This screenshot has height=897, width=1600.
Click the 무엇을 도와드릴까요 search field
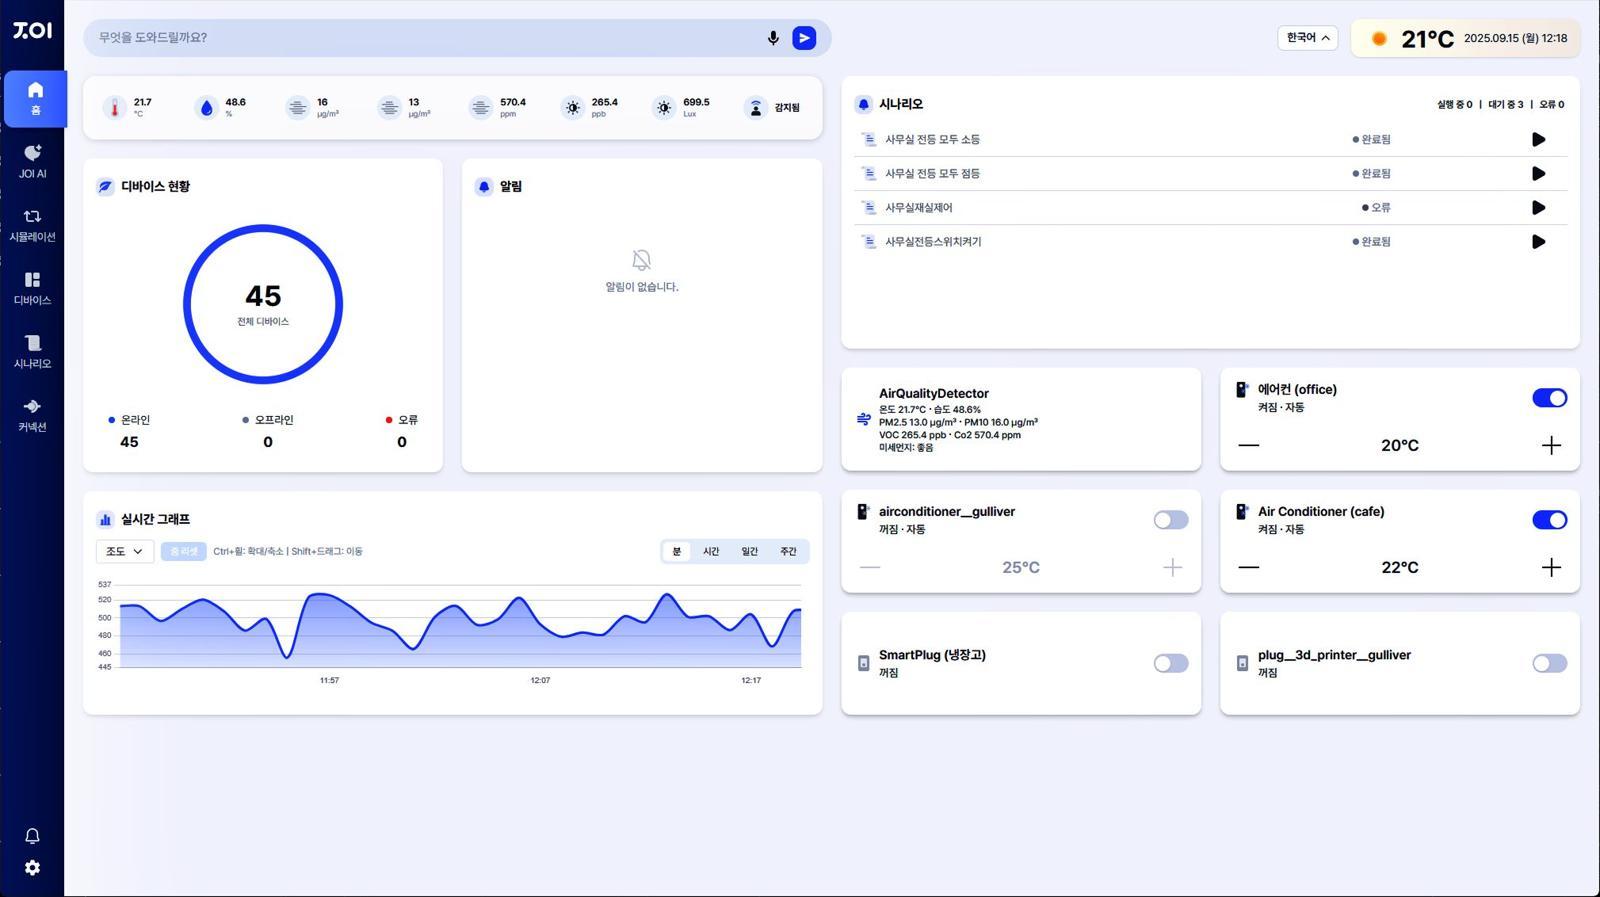[x=420, y=38]
